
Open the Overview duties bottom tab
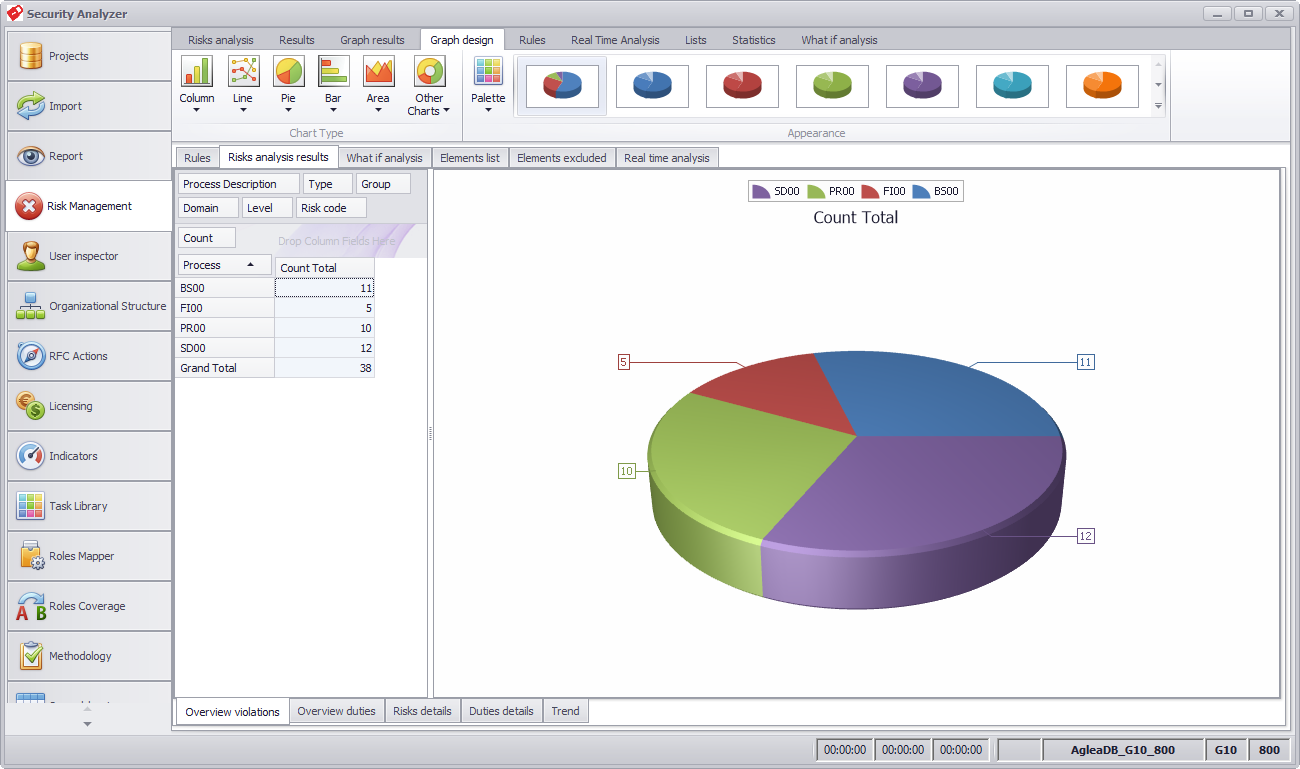coord(337,711)
